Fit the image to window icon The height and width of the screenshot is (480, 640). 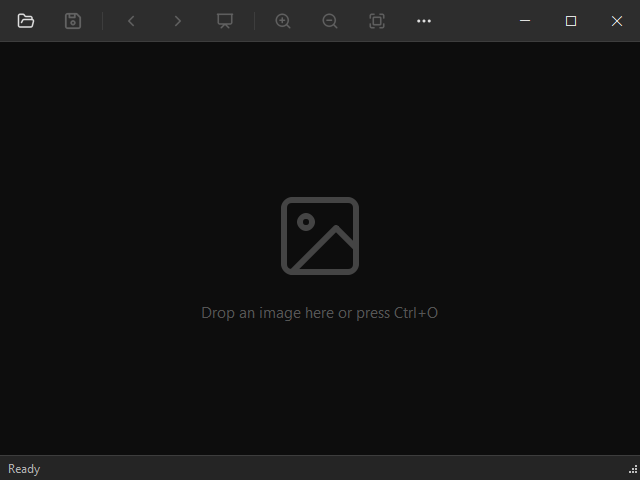[377, 21]
